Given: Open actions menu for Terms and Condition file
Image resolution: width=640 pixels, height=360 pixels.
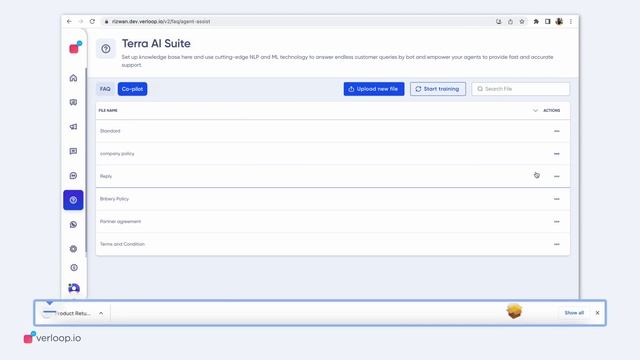Looking at the screenshot, I should [557, 244].
